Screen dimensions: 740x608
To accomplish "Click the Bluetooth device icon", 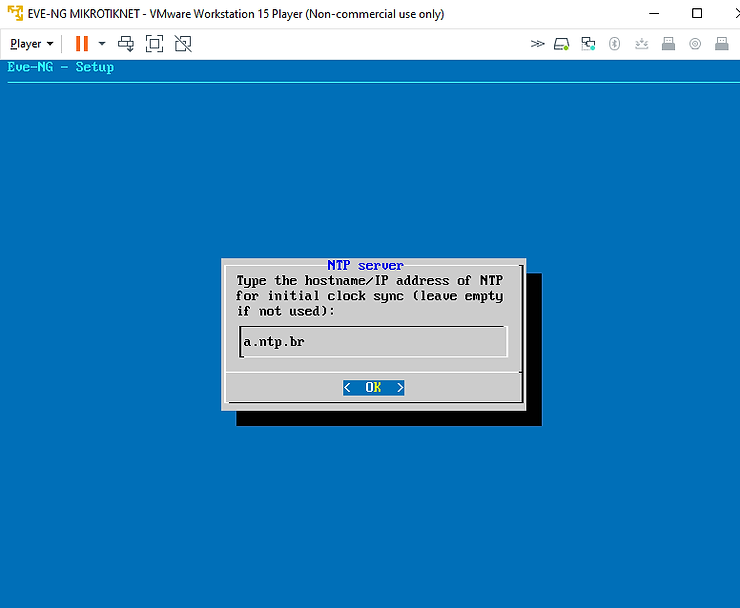I will [614, 44].
